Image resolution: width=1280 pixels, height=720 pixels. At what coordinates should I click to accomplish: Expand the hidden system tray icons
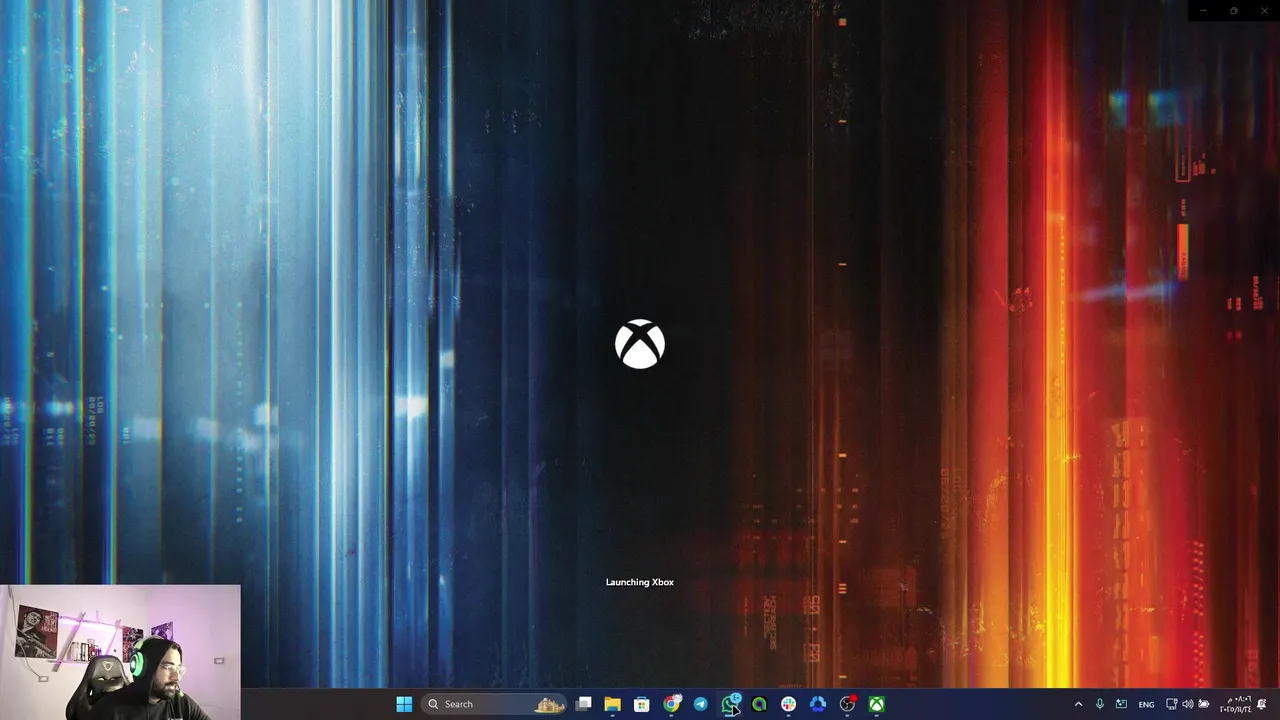[x=1078, y=704]
